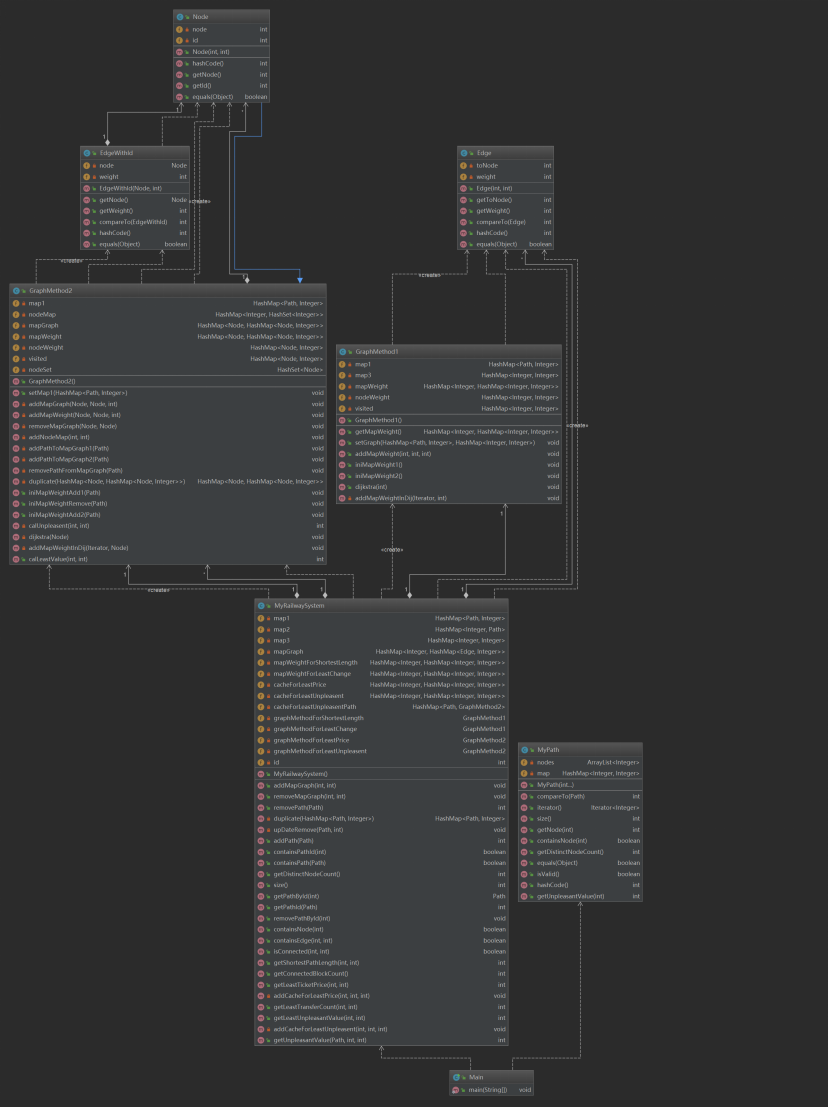829x1107 pixels.
Task: Select graphMethodForLeastPrice field
Action: [x=381, y=740]
